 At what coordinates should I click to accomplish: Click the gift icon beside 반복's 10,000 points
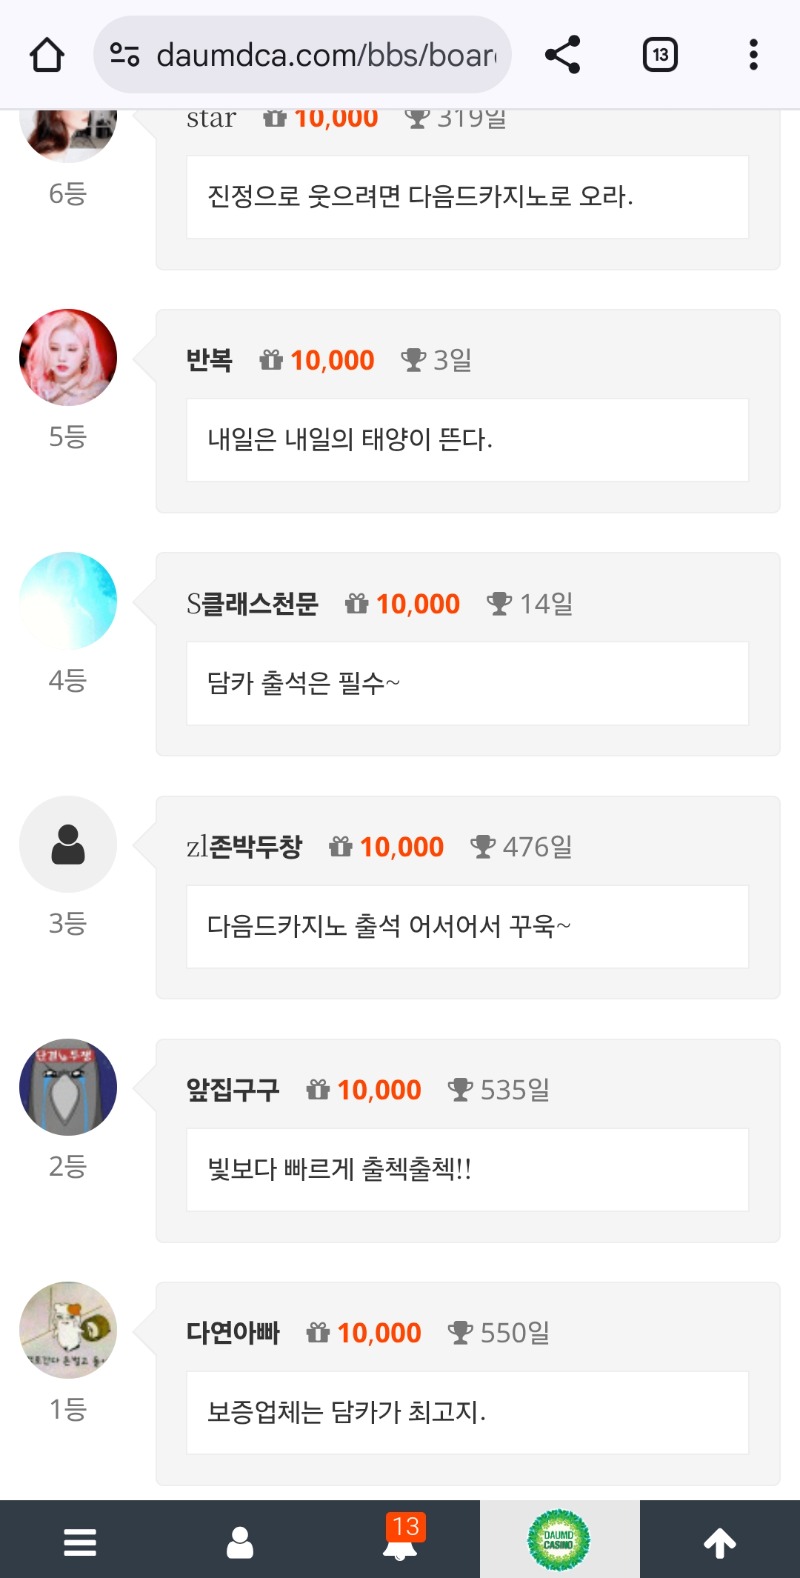271,360
